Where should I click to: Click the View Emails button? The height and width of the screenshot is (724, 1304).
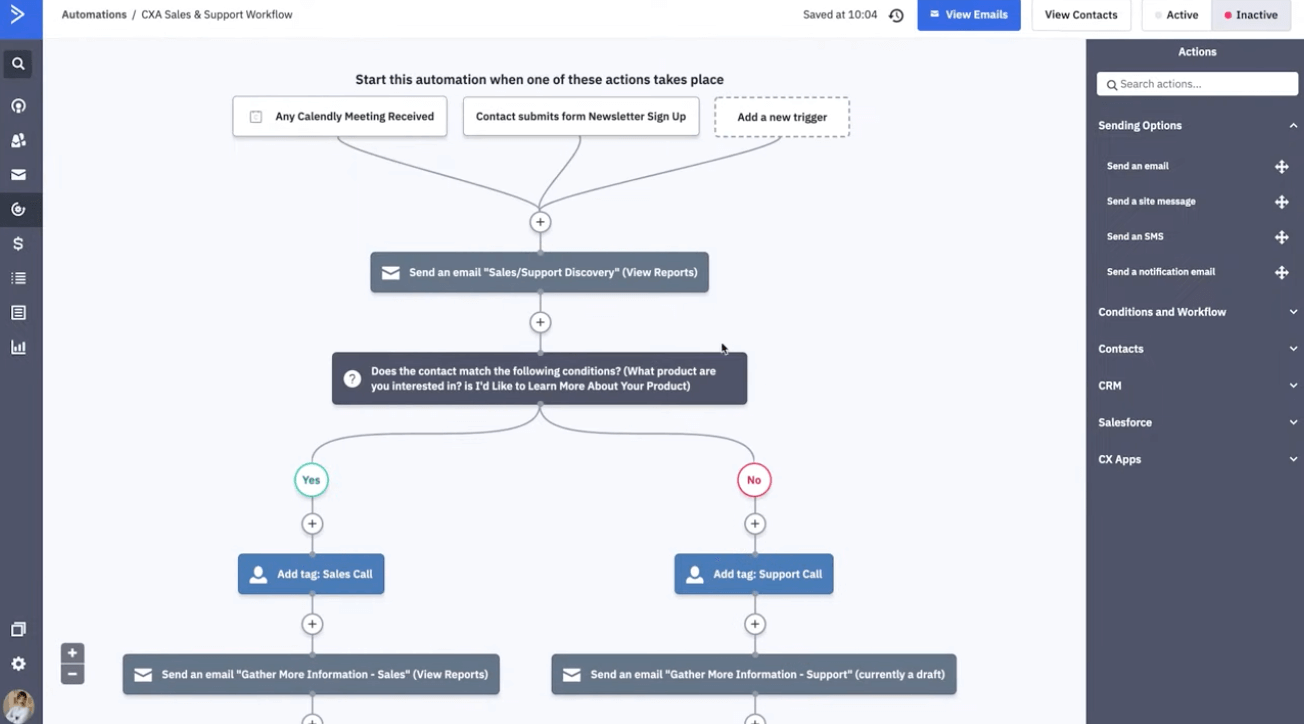(968, 15)
